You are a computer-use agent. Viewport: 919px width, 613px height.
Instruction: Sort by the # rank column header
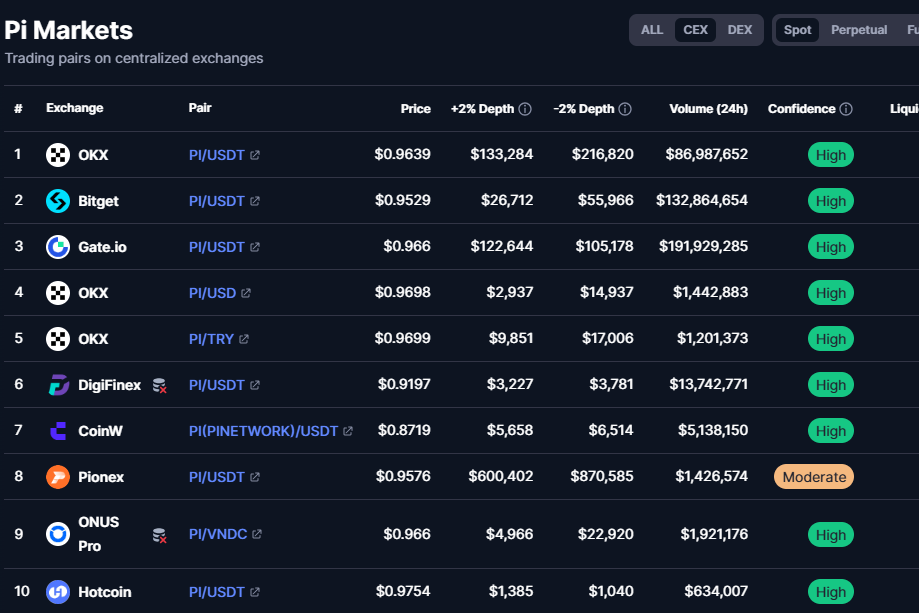[x=18, y=108]
